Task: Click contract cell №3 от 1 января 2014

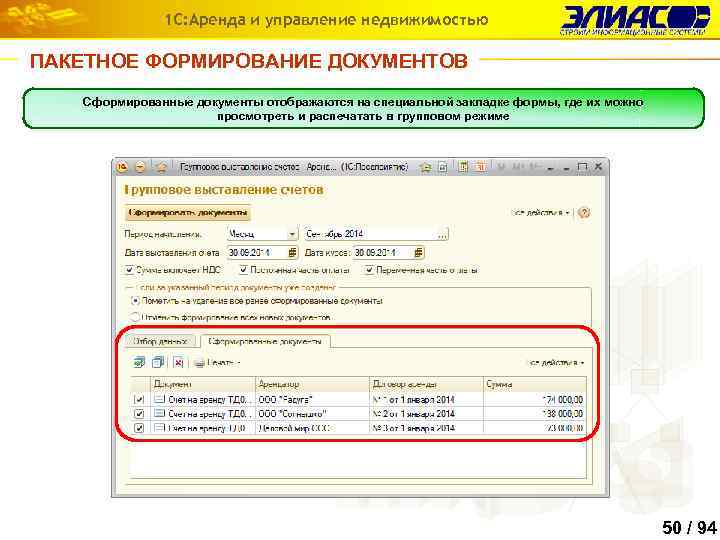Action: pos(427,428)
